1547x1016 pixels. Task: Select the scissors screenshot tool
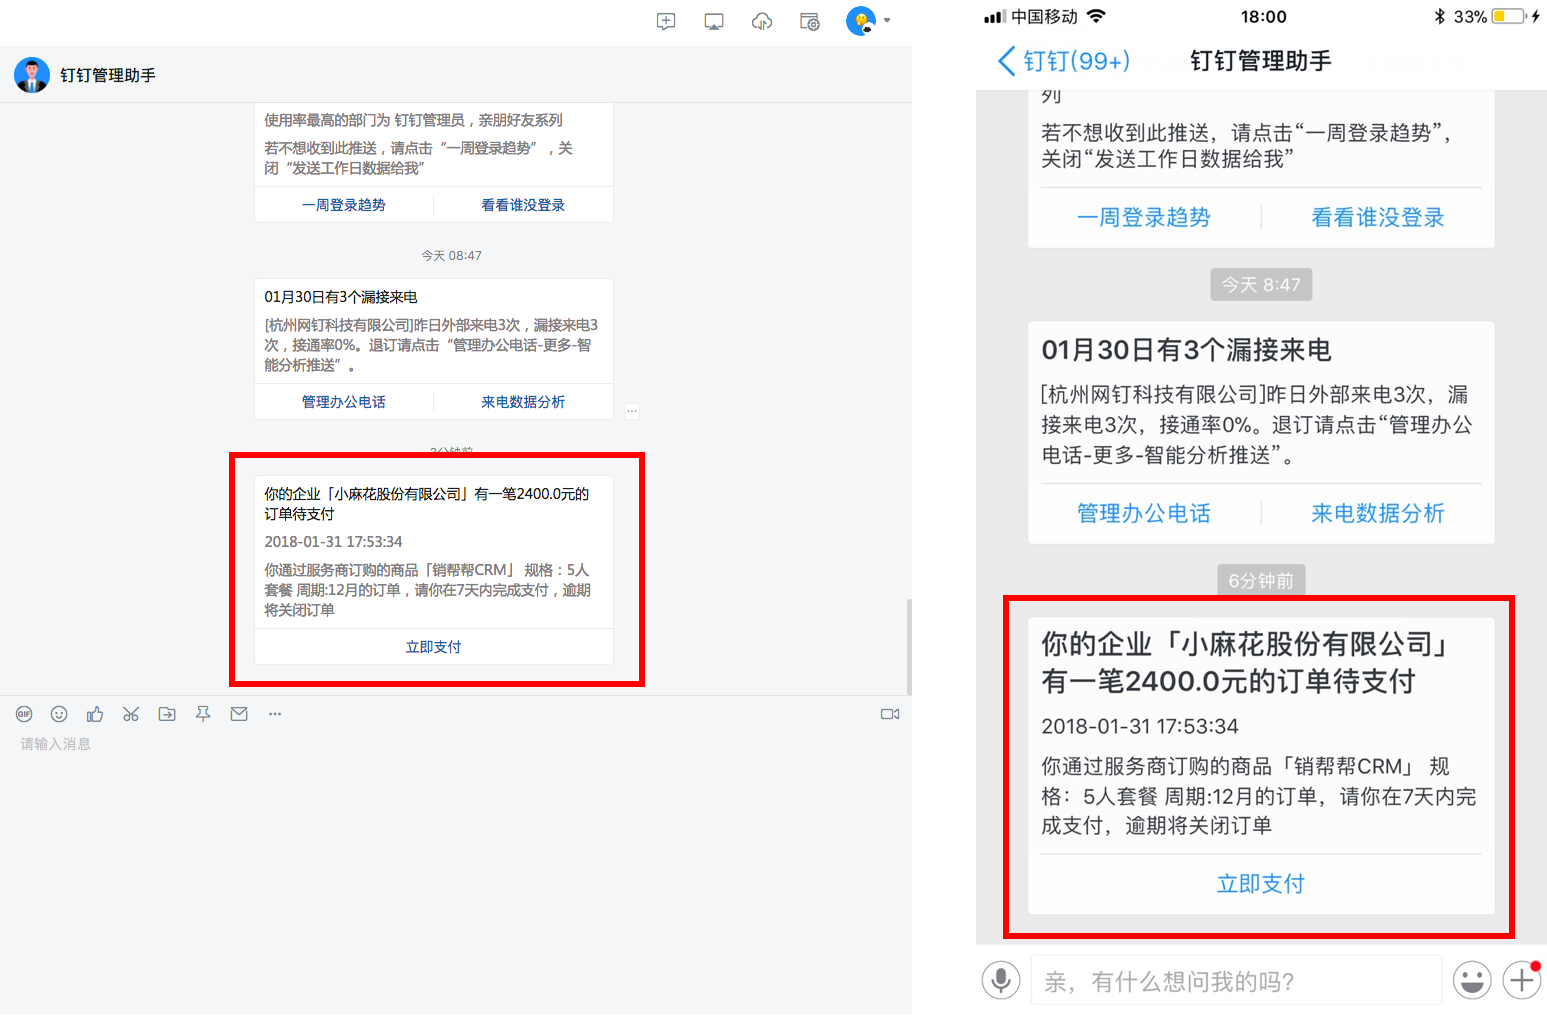click(131, 714)
